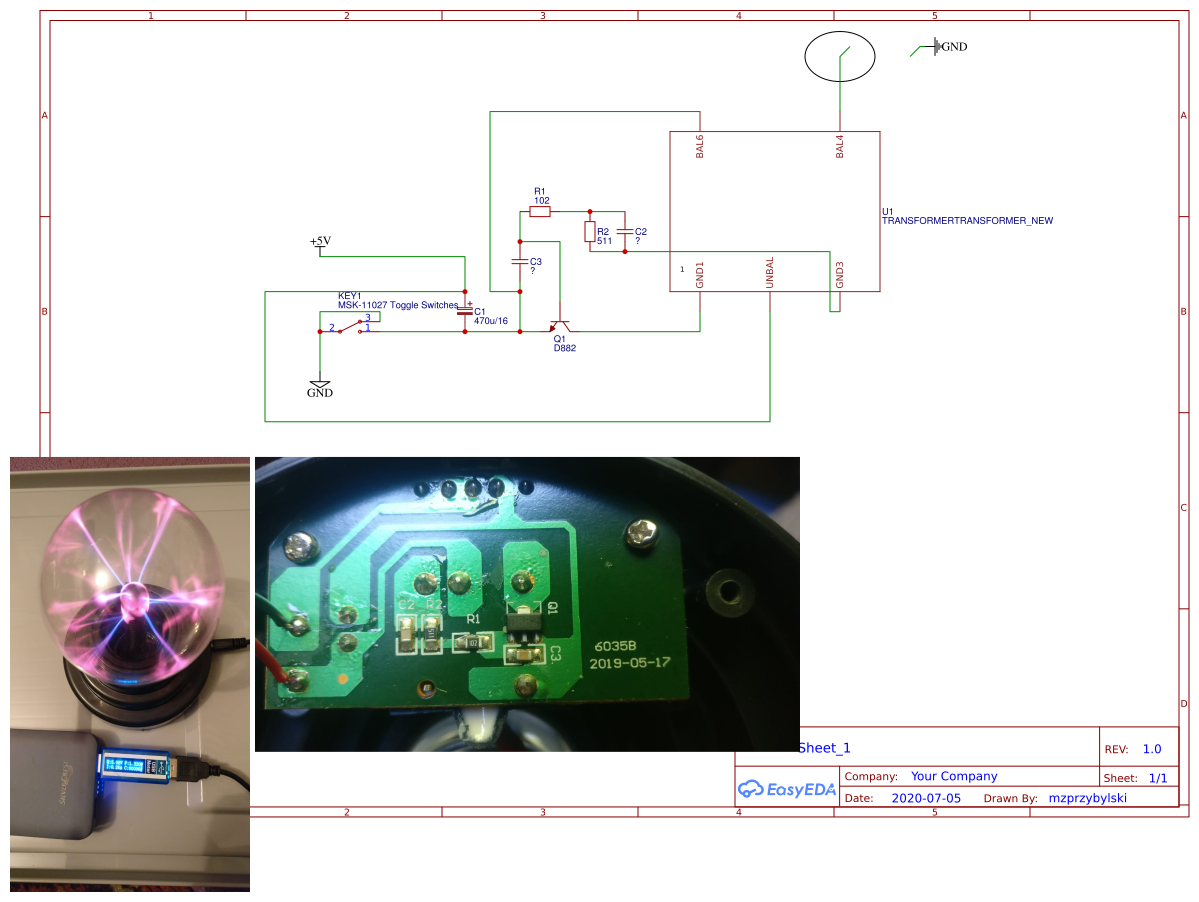Click the KEY1 toggle switch symbol

click(x=349, y=326)
